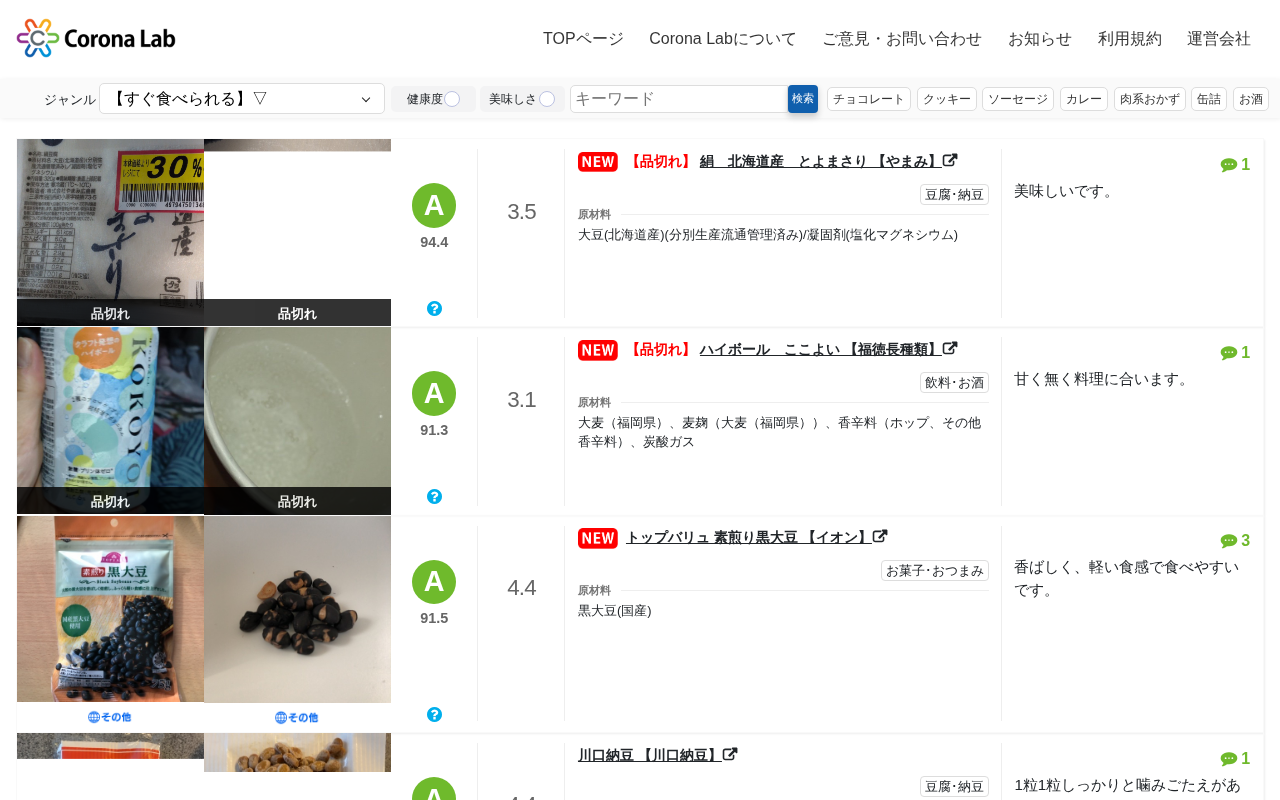
Task: Click green A grade badge above 91.3
Action: [434, 393]
